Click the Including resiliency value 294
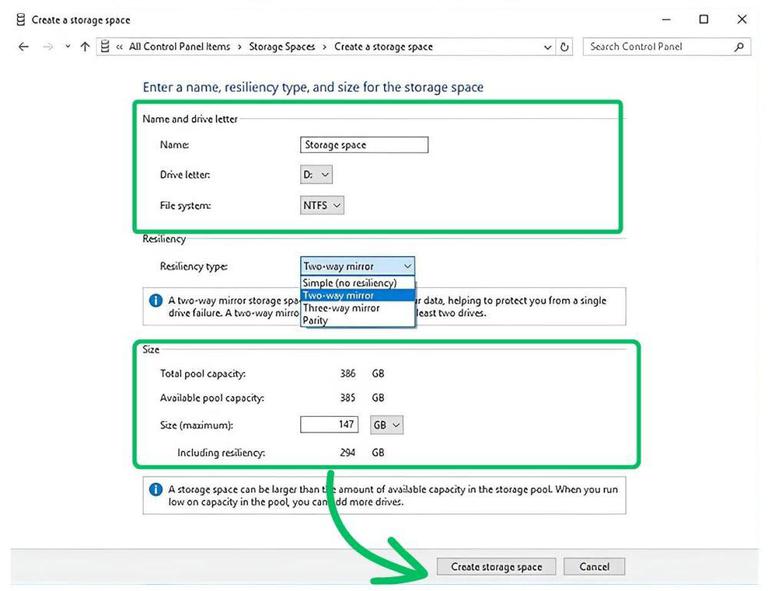The height and width of the screenshot is (591, 768). coord(348,452)
